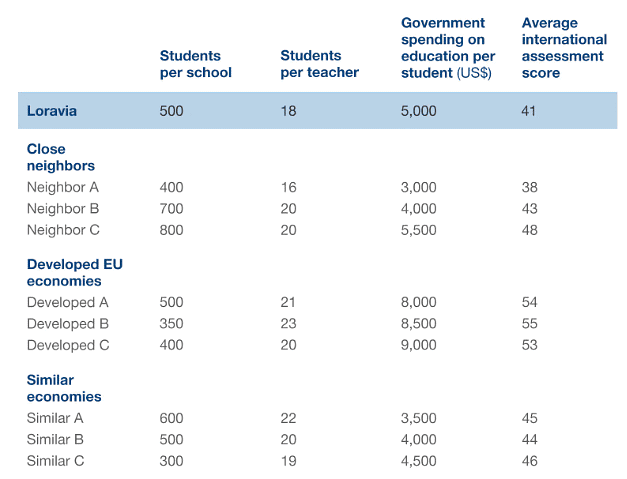627x479 pixels.
Task: Click Loravia's assessment score of 41
Action: pyautogui.click(x=529, y=111)
